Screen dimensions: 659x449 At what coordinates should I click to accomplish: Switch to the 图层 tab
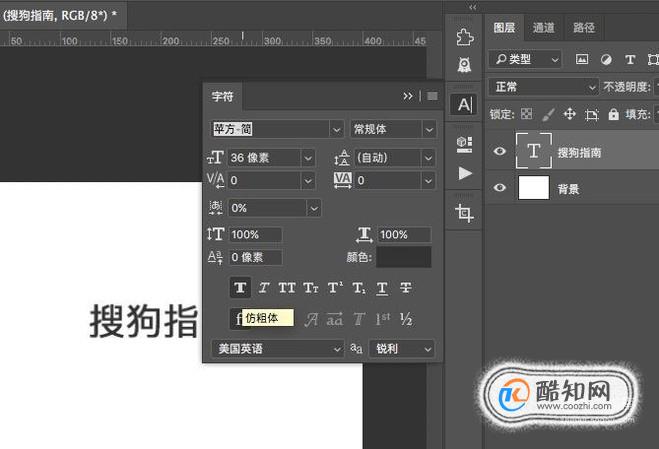(x=504, y=28)
